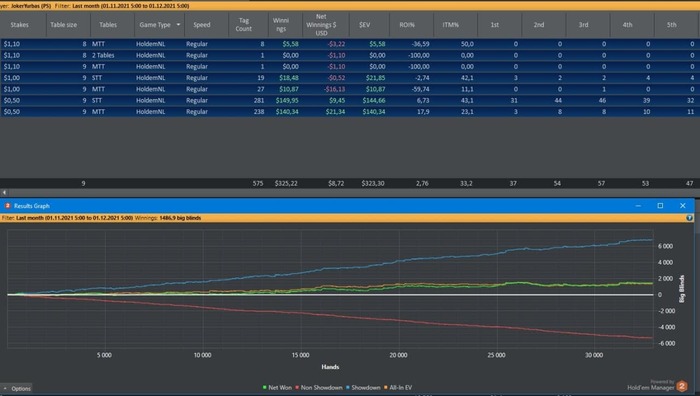
Task: Click the left scroll arrow under table
Action: coord(4,192)
